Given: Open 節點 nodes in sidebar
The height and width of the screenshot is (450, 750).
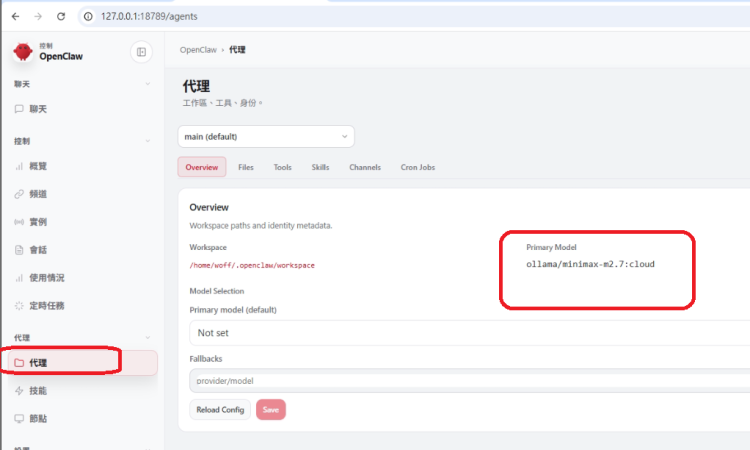Looking at the screenshot, I should [38, 418].
